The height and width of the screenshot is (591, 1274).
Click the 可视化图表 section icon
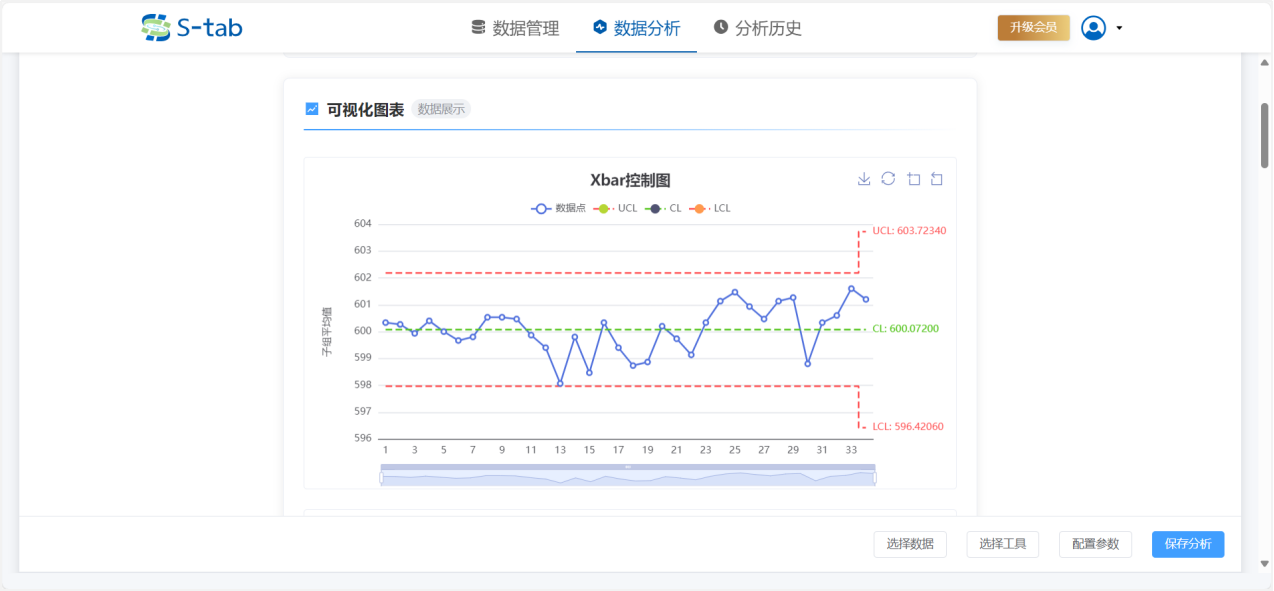coord(312,109)
